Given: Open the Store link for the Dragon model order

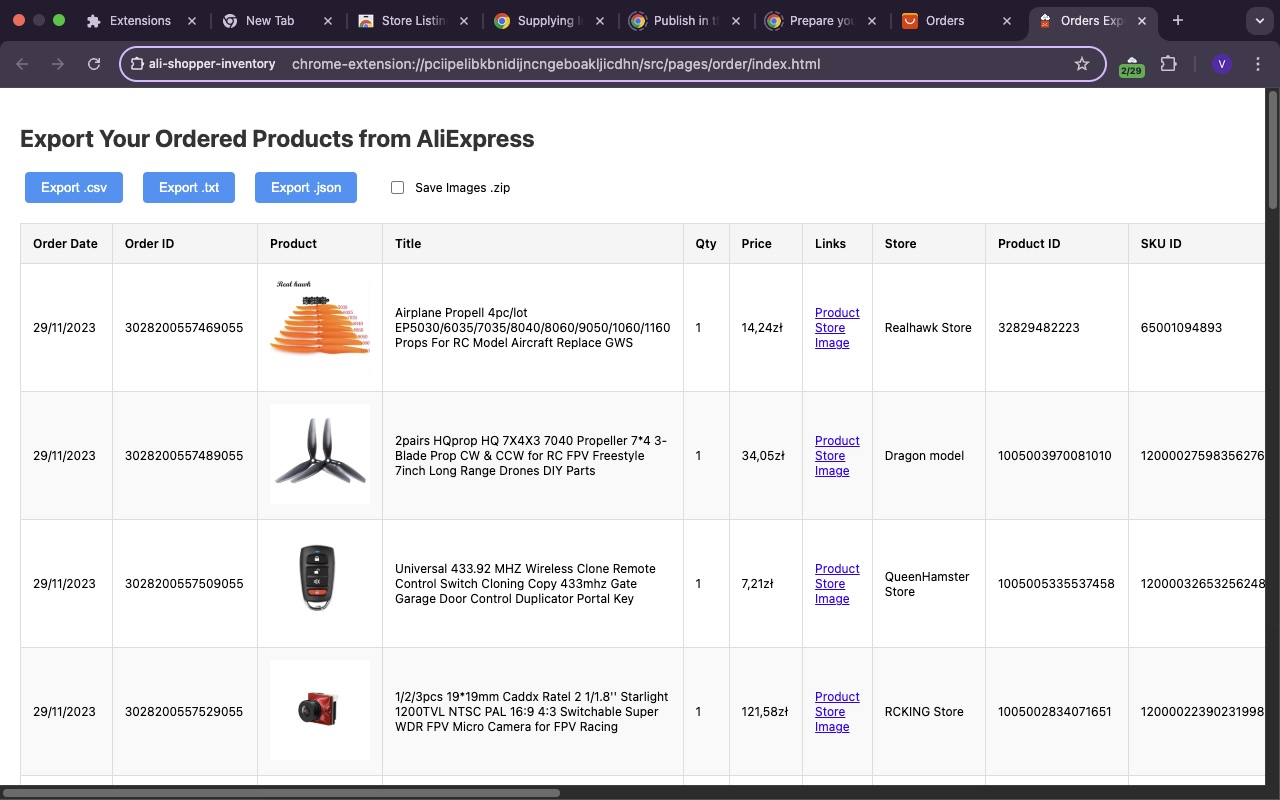Looking at the screenshot, I should [830, 456].
